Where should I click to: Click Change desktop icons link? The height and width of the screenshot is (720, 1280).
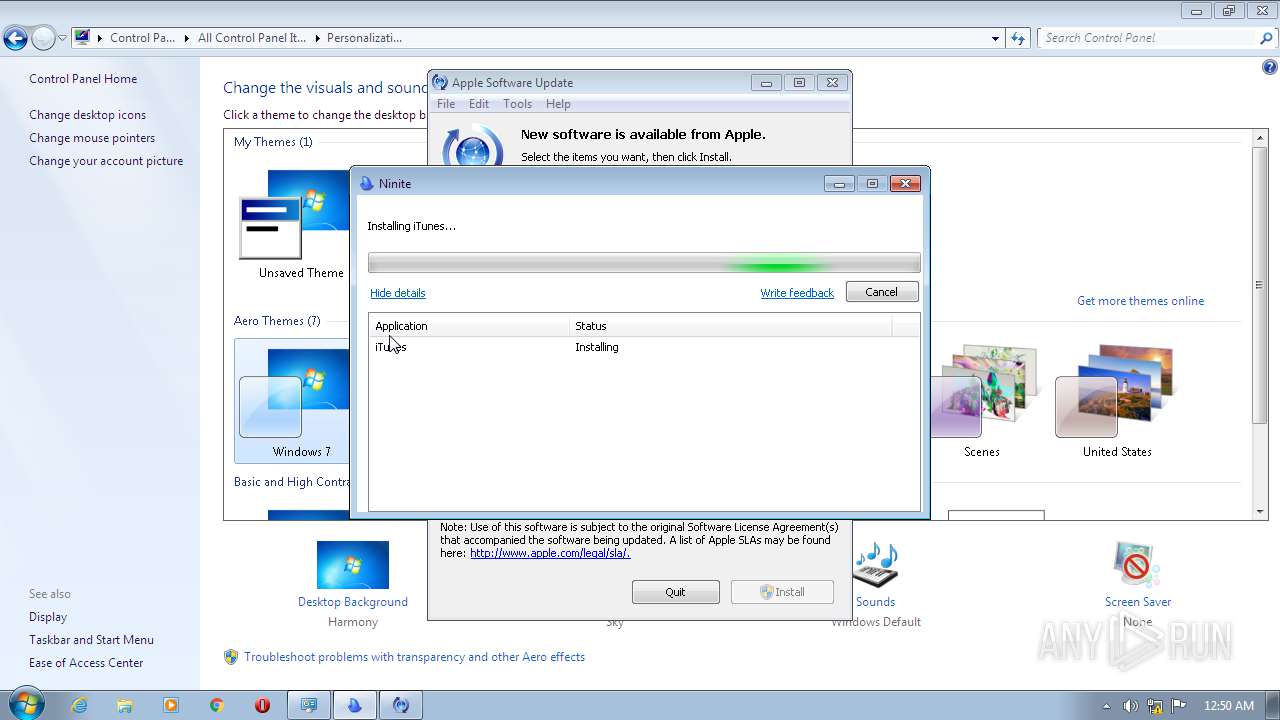(87, 115)
